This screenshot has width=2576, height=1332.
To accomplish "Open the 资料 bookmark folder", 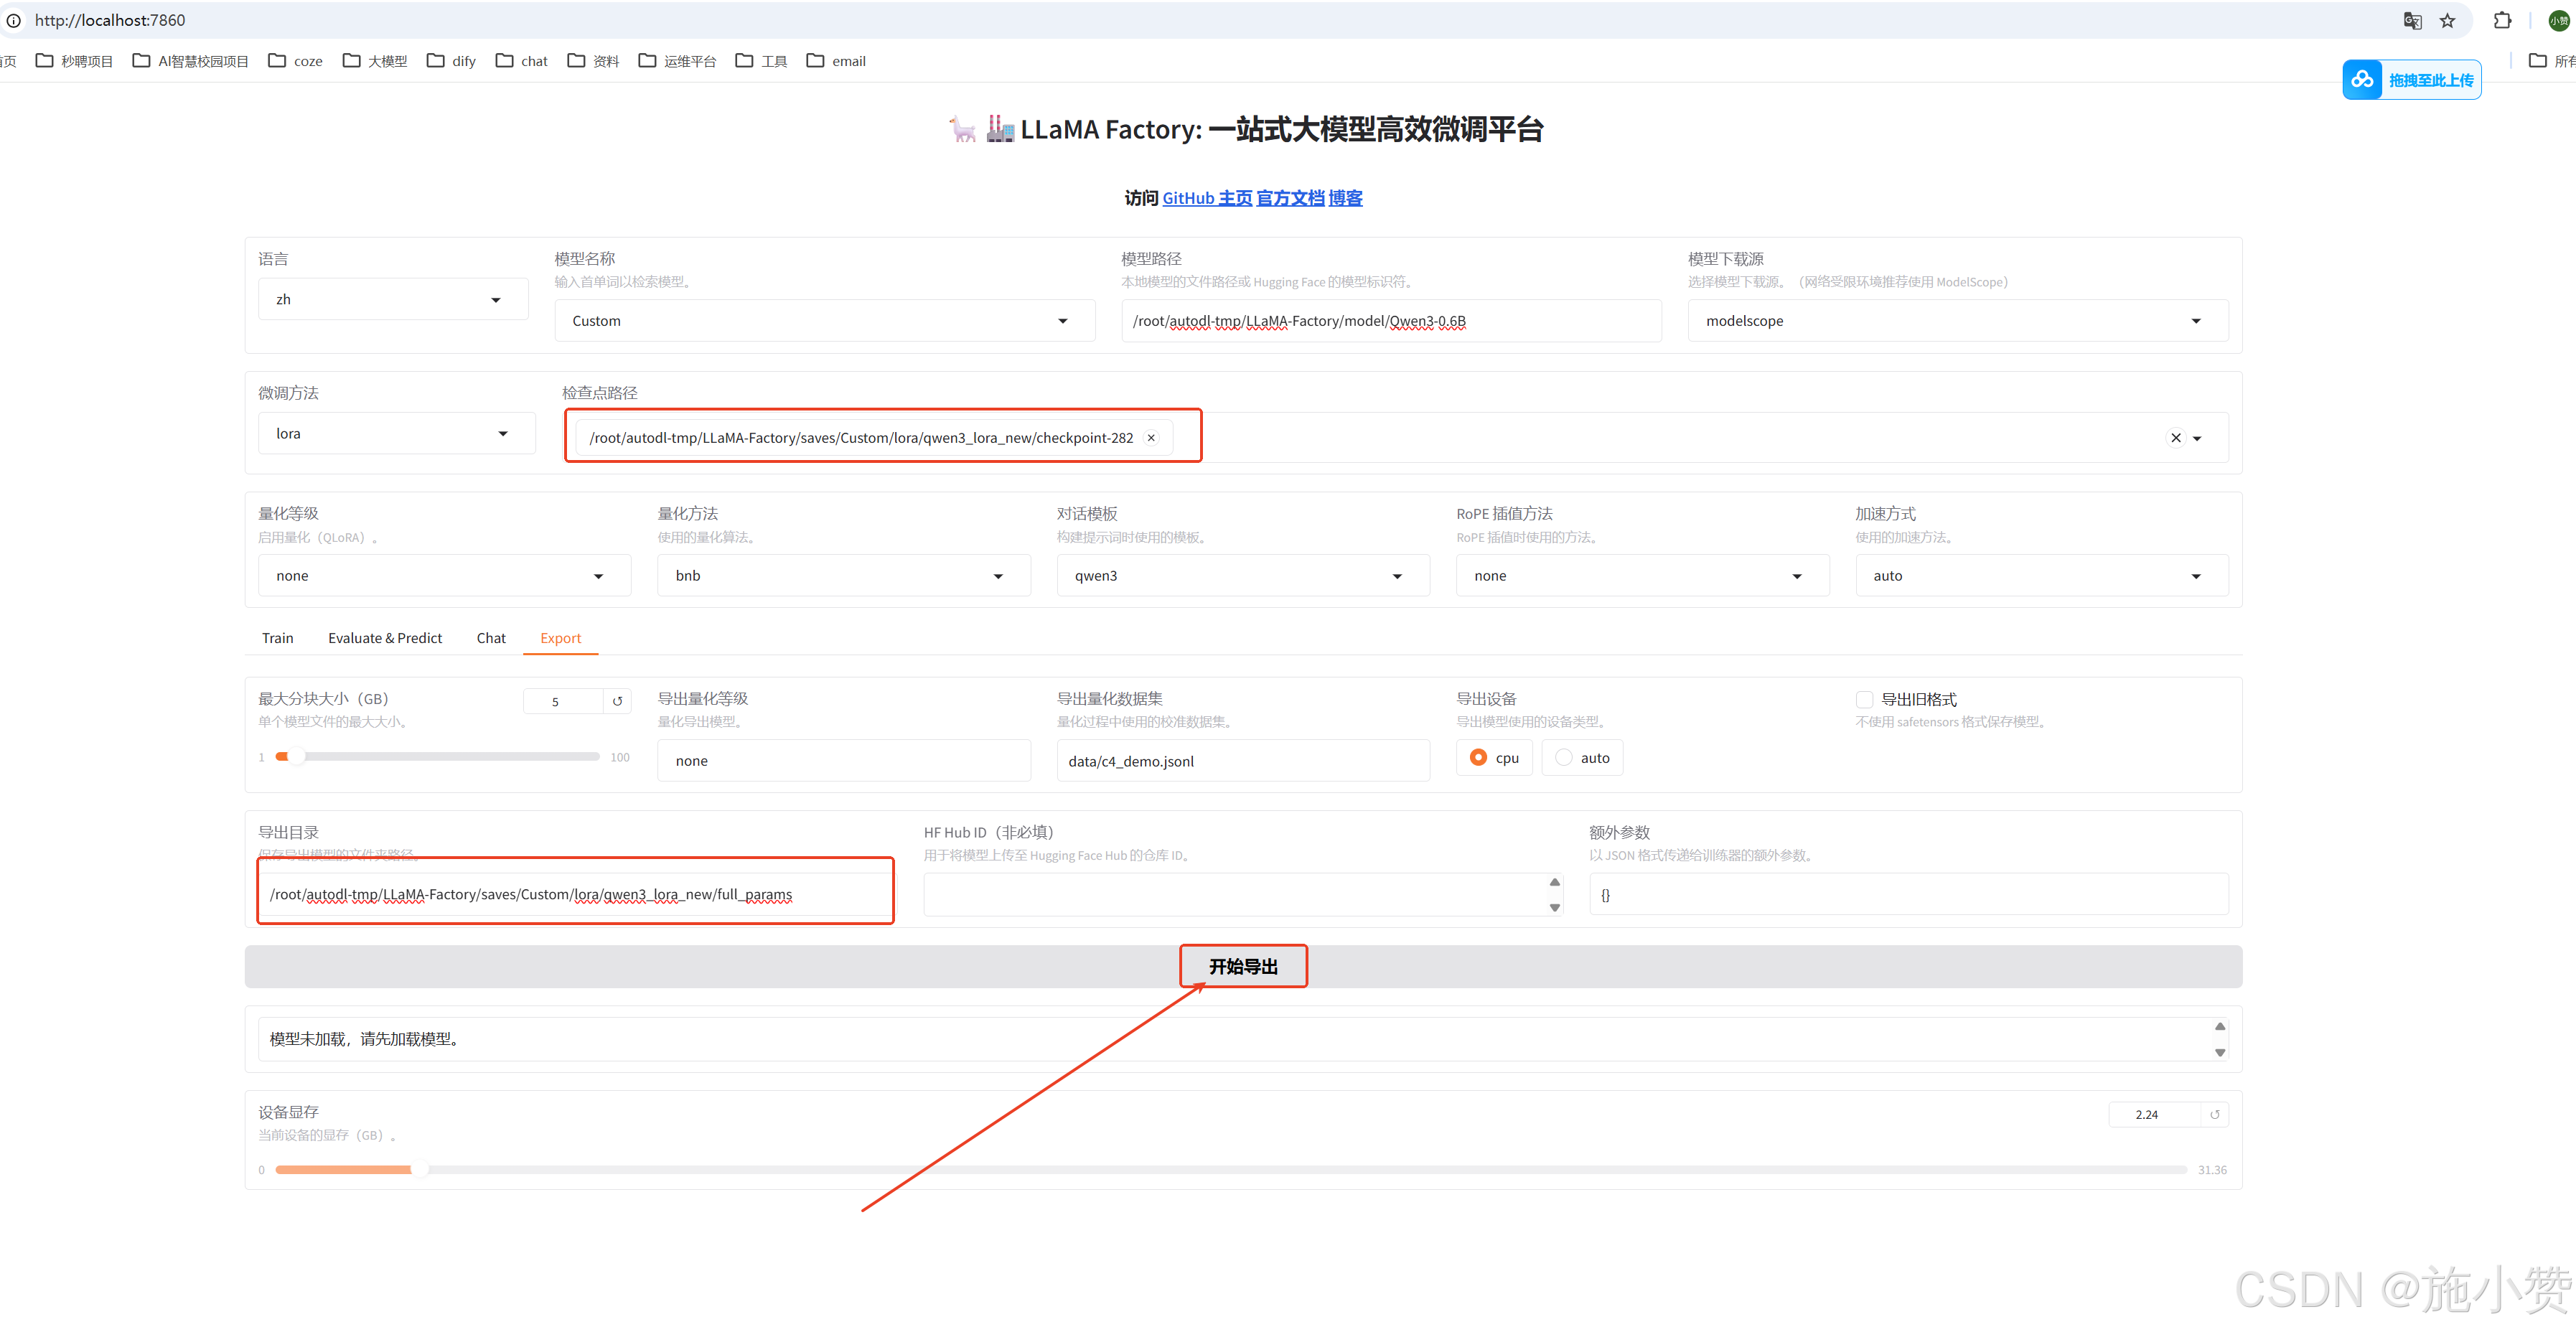I will pos(594,61).
